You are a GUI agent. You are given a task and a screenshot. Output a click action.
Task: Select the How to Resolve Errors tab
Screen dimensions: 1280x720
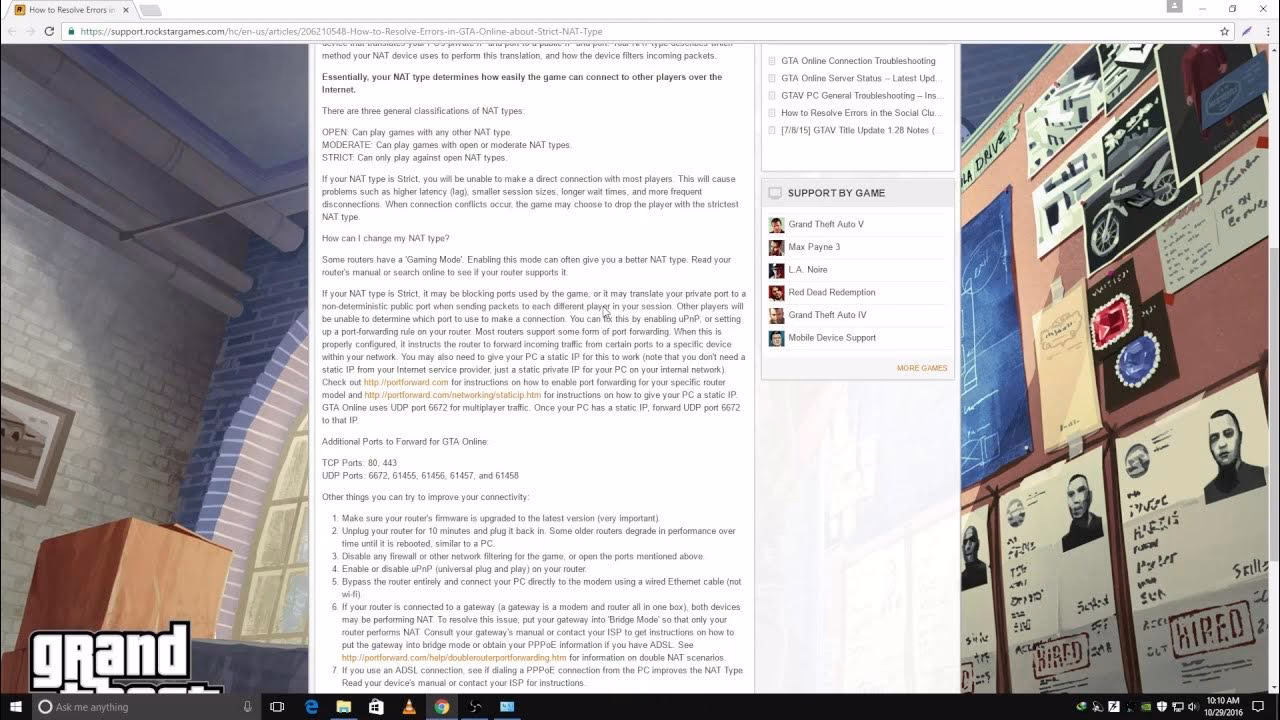[72, 10]
